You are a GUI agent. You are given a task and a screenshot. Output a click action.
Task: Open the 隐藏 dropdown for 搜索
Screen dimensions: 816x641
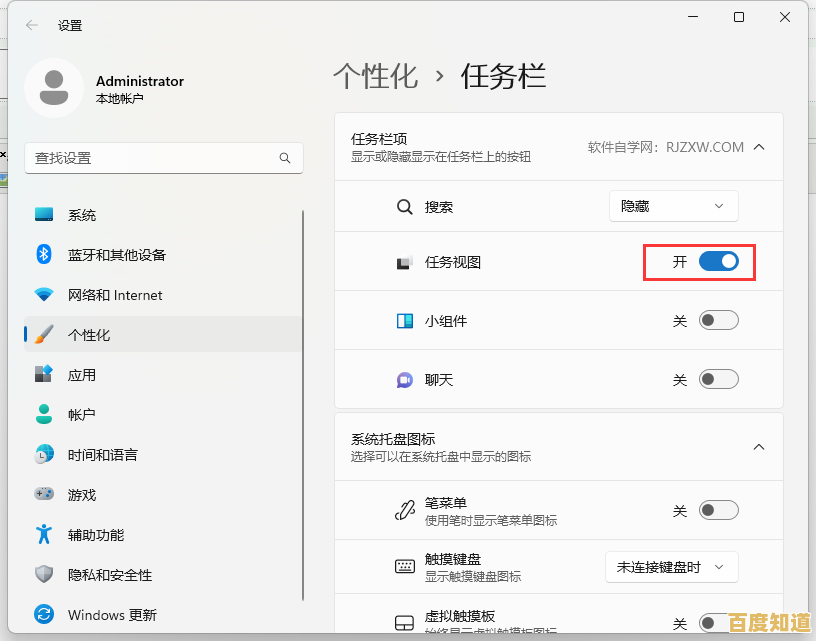[673, 206]
